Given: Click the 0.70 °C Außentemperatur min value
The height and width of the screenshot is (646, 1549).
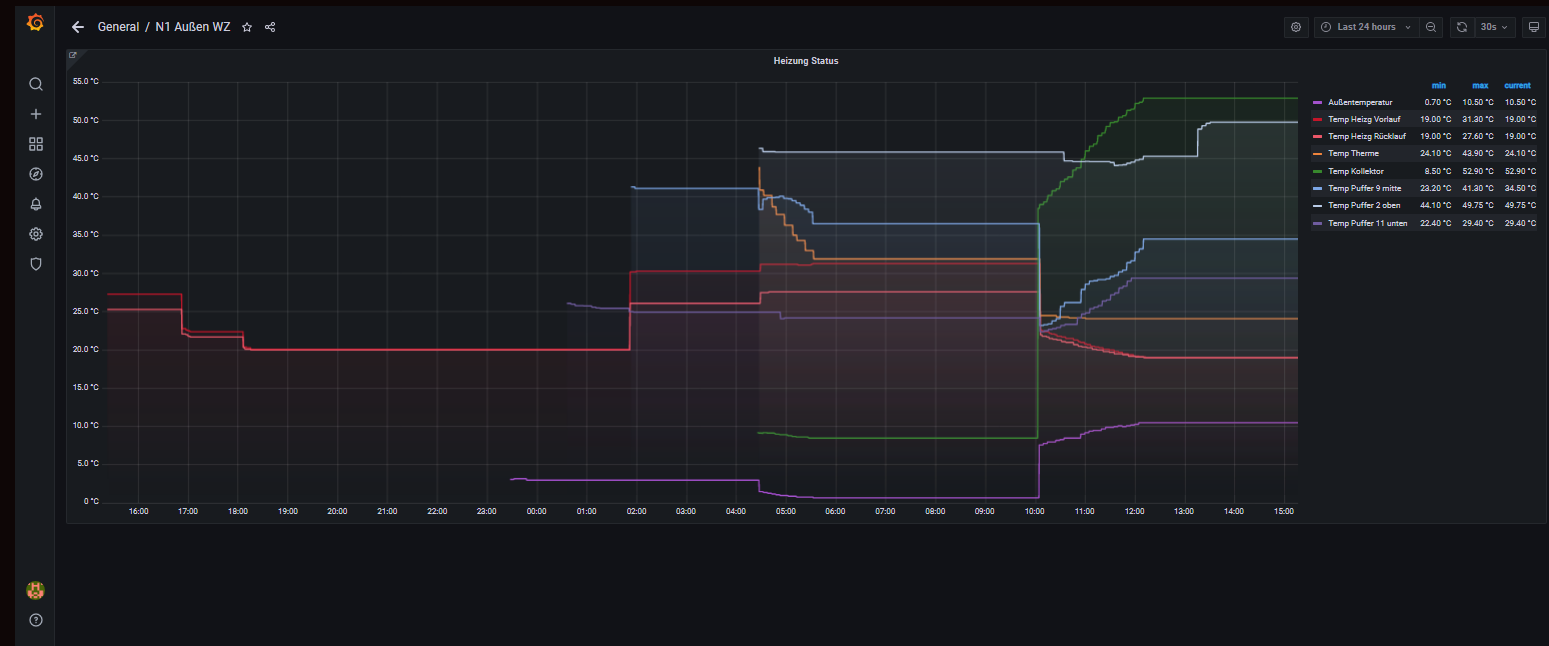Looking at the screenshot, I should pyautogui.click(x=1438, y=102).
